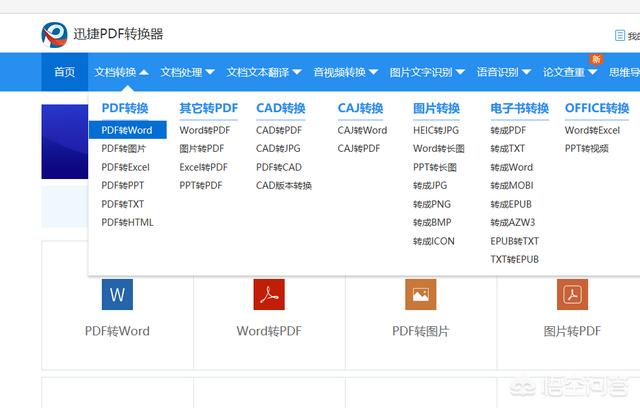Screen dimensions: 640x408
Task: Click the 迅捷PDF转换器 logo icon
Action: tap(54, 35)
